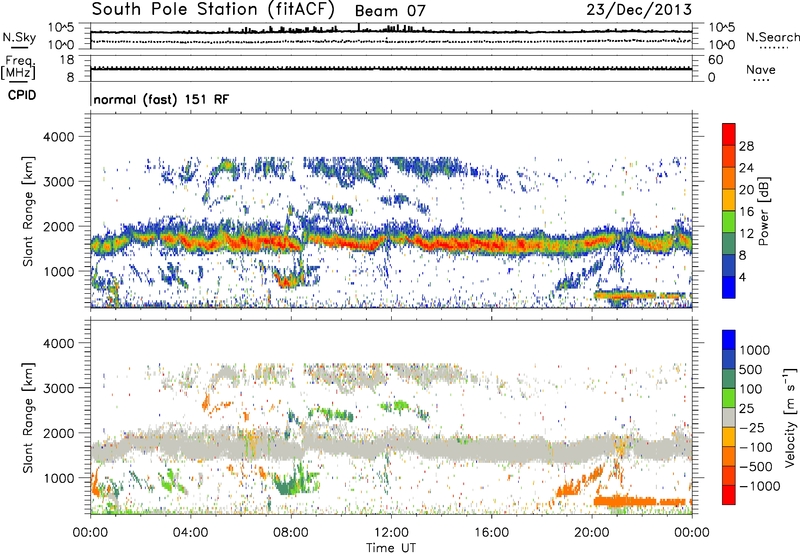Image resolution: width=800 pixels, height=554 pixels.
Task: Click the '18' left tick of frequency panel
Action: pos(67,60)
